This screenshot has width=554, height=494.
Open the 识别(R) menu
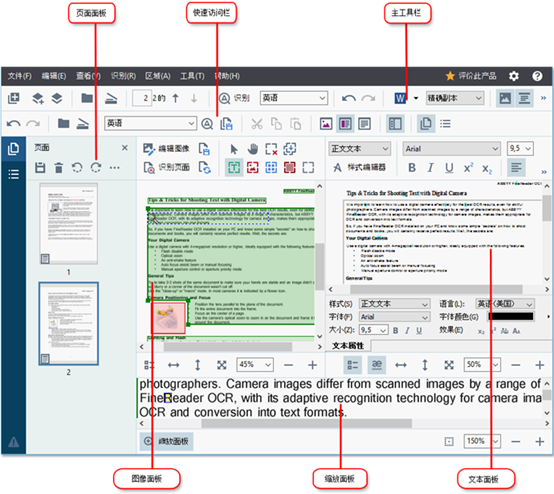pyautogui.click(x=123, y=76)
